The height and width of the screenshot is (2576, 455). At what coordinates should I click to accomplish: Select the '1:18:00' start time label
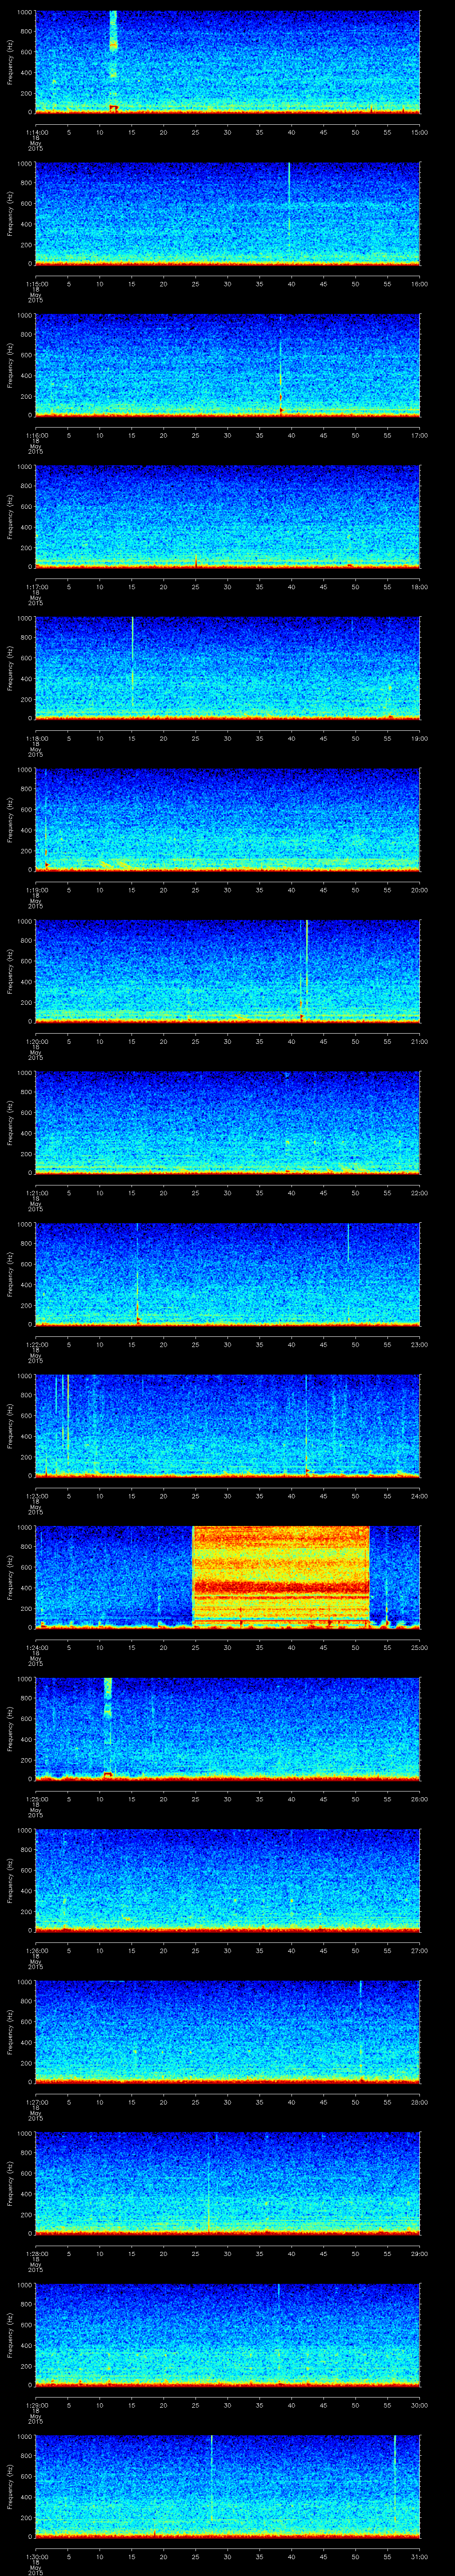click(x=36, y=738)
